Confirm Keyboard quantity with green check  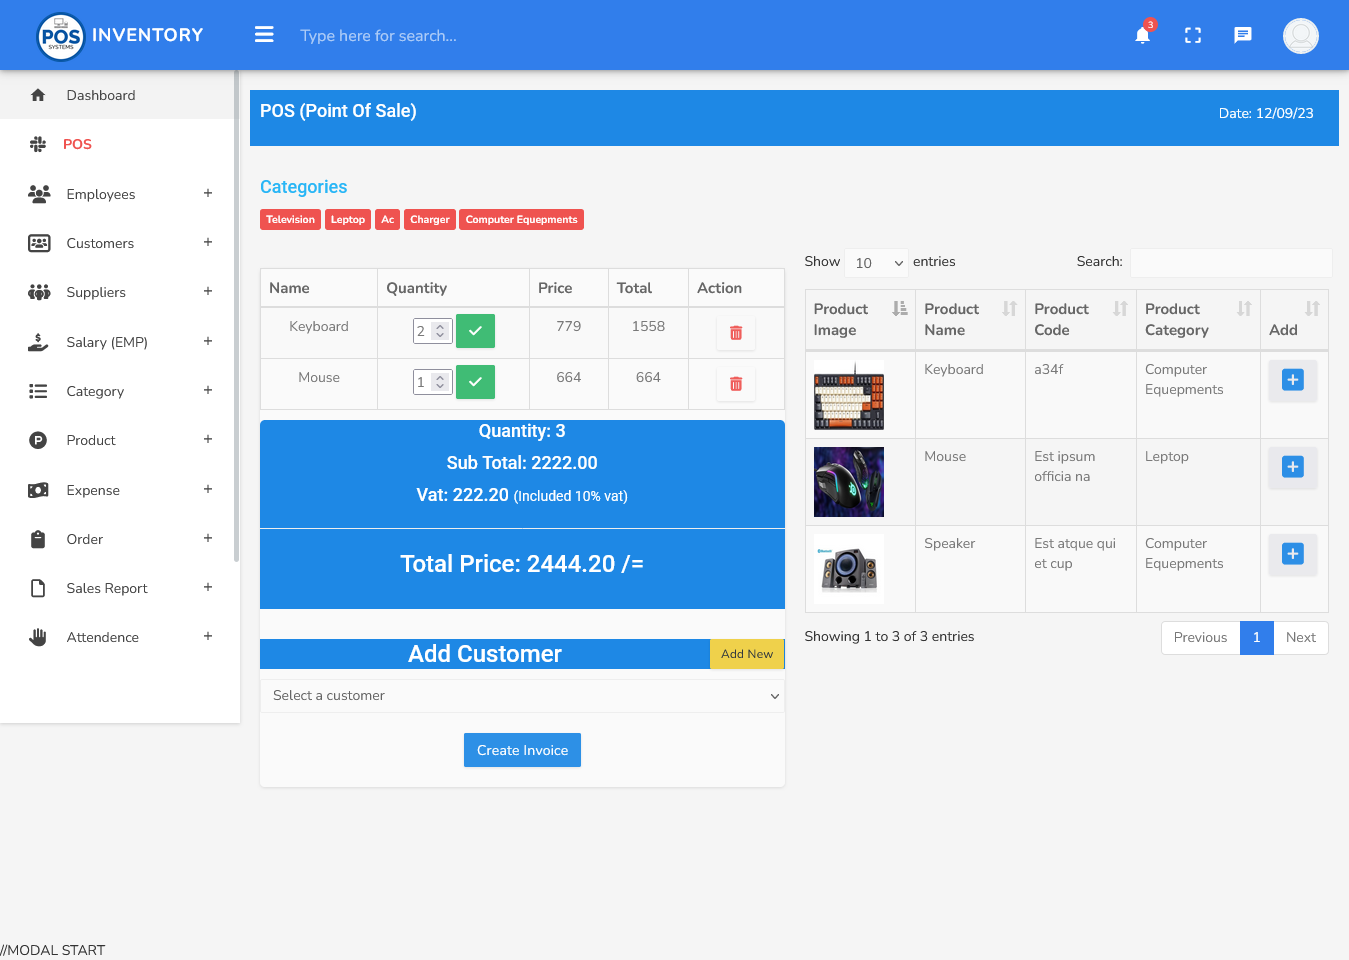pos(475,331)
